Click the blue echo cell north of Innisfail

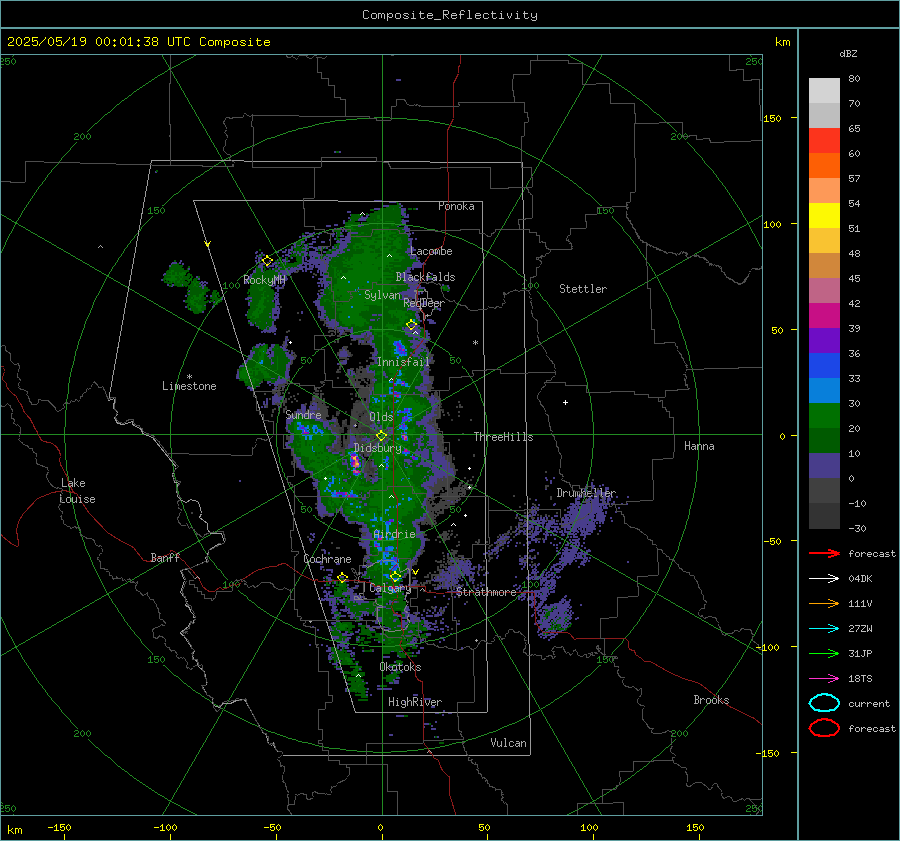coord(399,348)
